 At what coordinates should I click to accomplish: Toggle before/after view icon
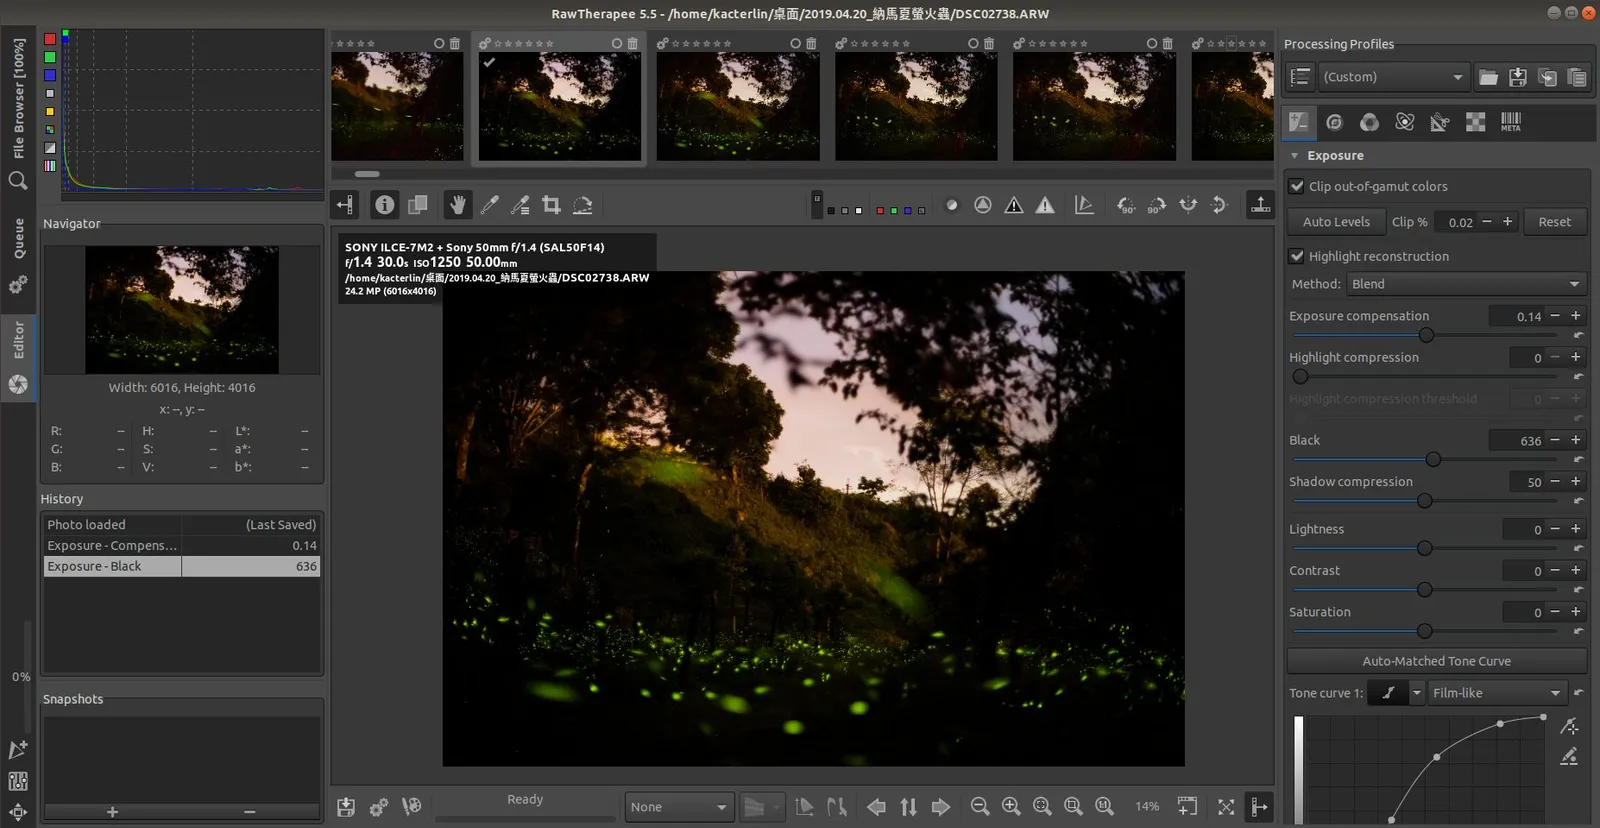(418, 205)
